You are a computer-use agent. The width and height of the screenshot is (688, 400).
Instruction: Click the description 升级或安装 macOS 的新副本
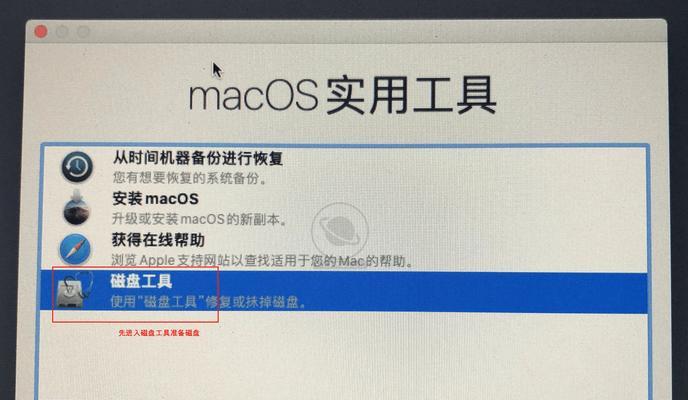(x=199, y=218)
